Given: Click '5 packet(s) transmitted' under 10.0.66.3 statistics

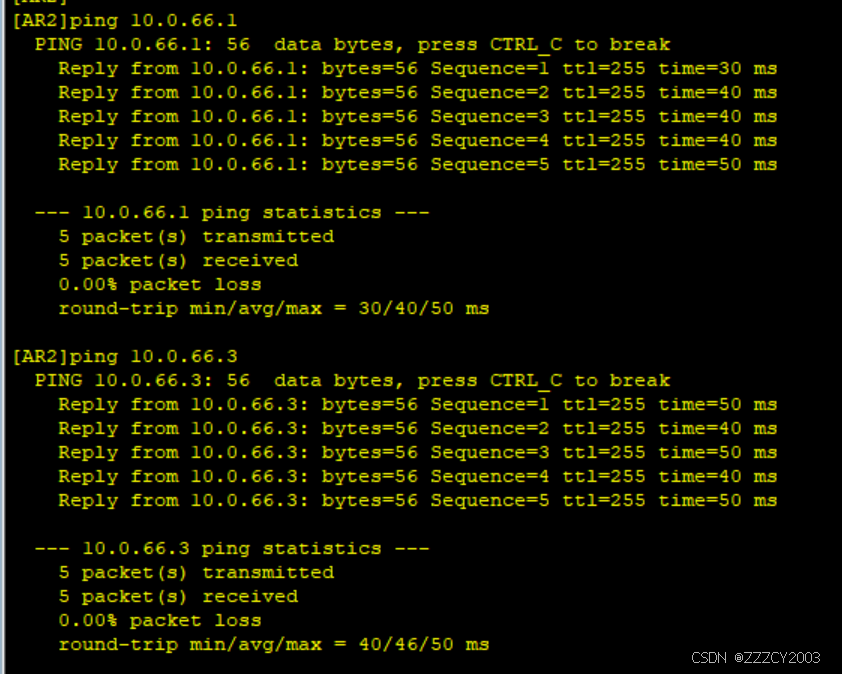Looking at the screenshot, I should coord(196,572).
